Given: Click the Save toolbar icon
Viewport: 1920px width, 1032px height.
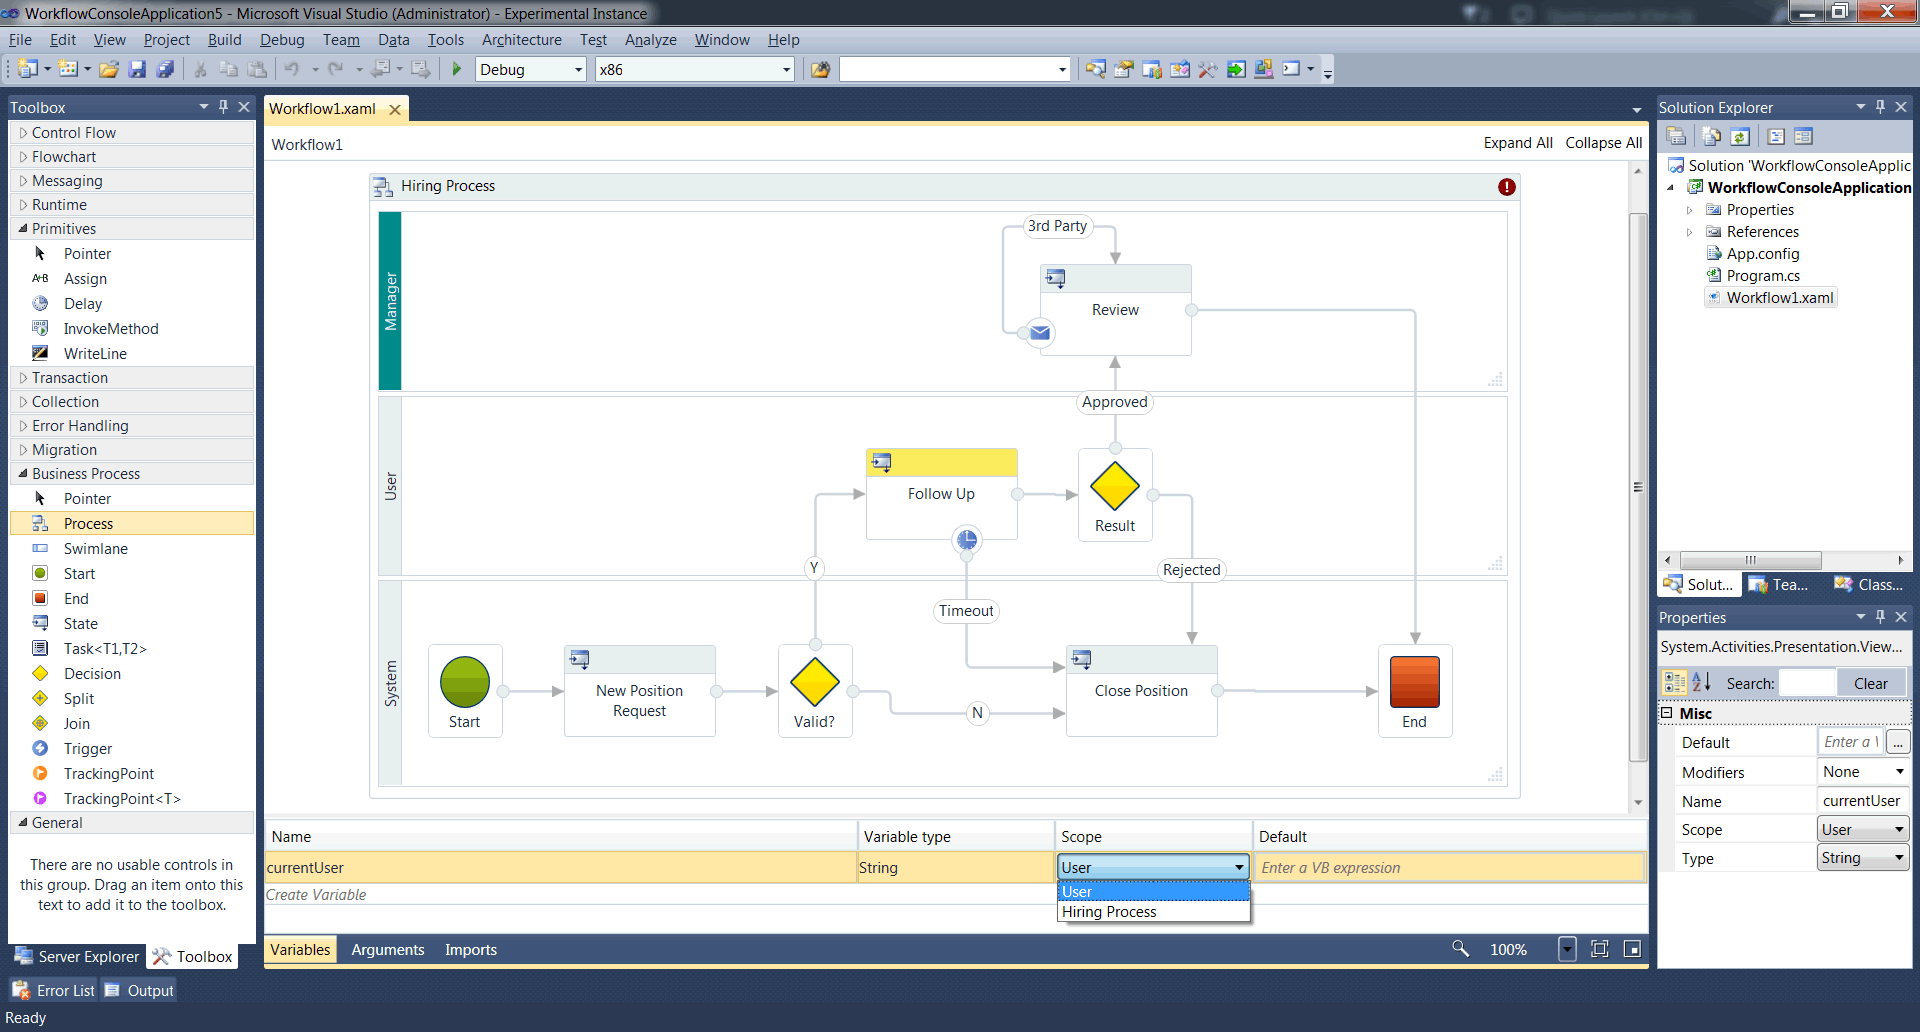Looking at the screenshot, I should (x=138, y=69).
